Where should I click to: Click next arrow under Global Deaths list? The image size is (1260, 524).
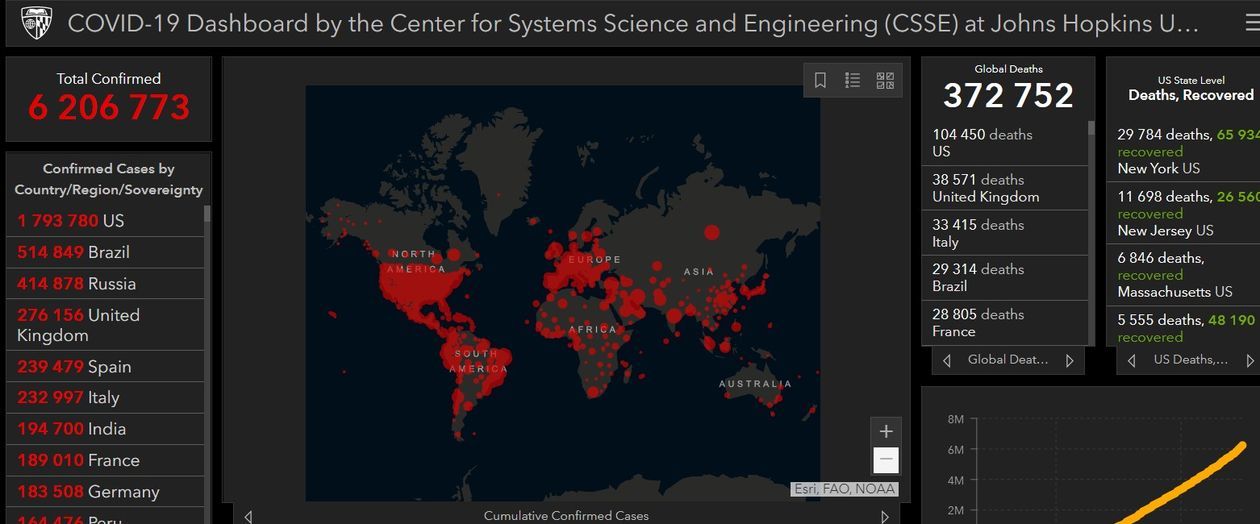[1069, 360]
